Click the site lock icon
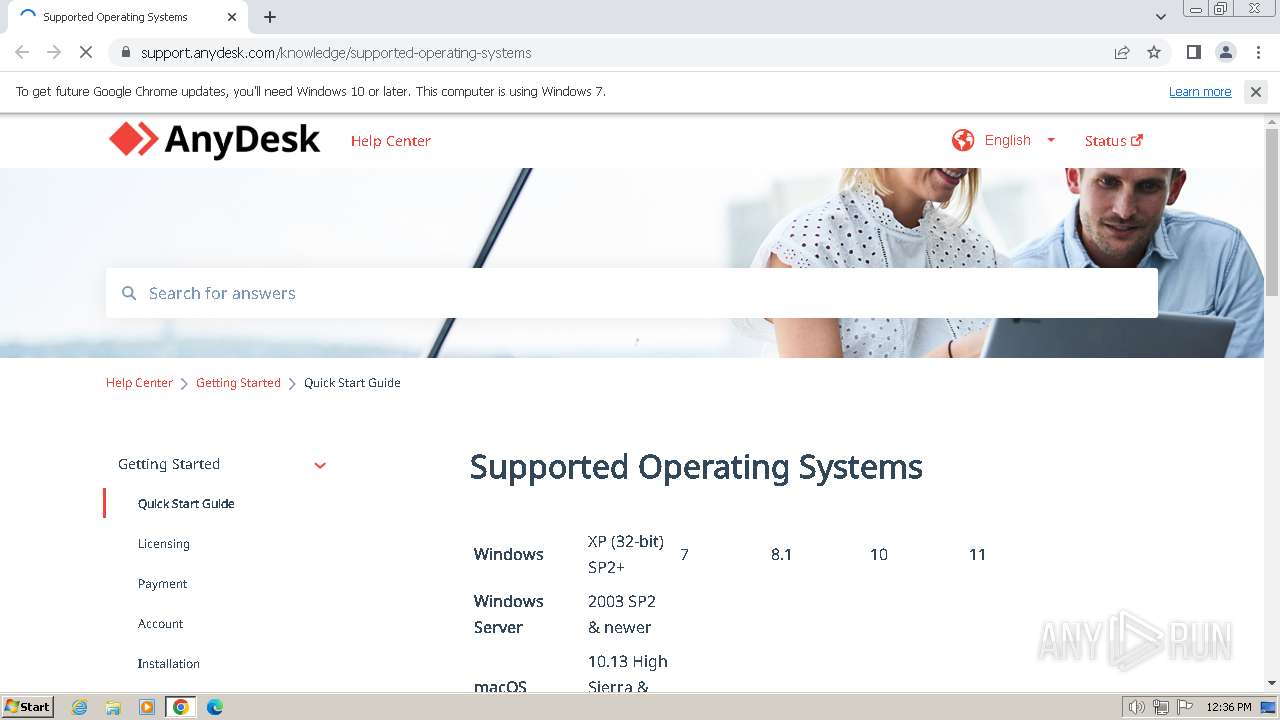This screenshot has width=1280, height=720. (x=125, y=53)
